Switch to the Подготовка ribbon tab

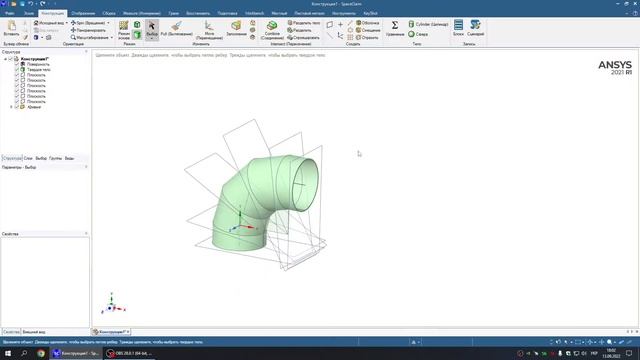(x=227, y=13)
